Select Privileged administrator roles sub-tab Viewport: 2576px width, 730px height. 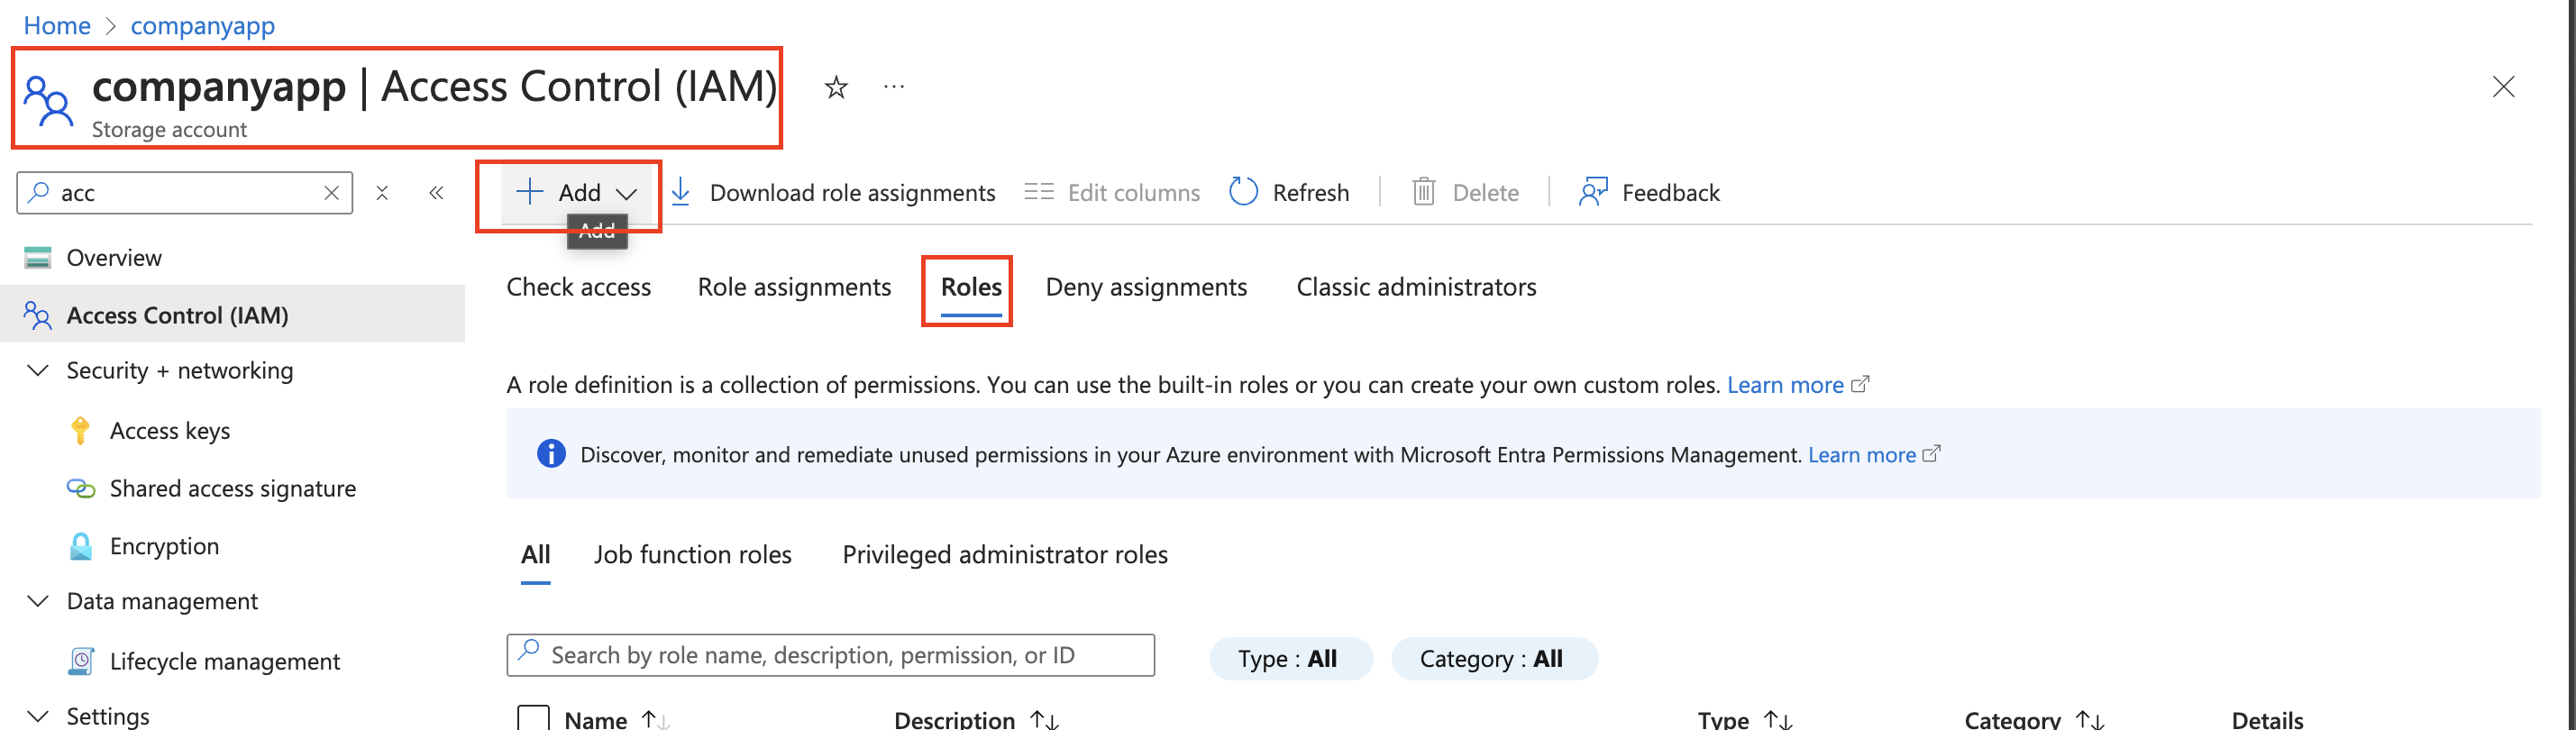pyautogui.click(x=1004, y=555)
